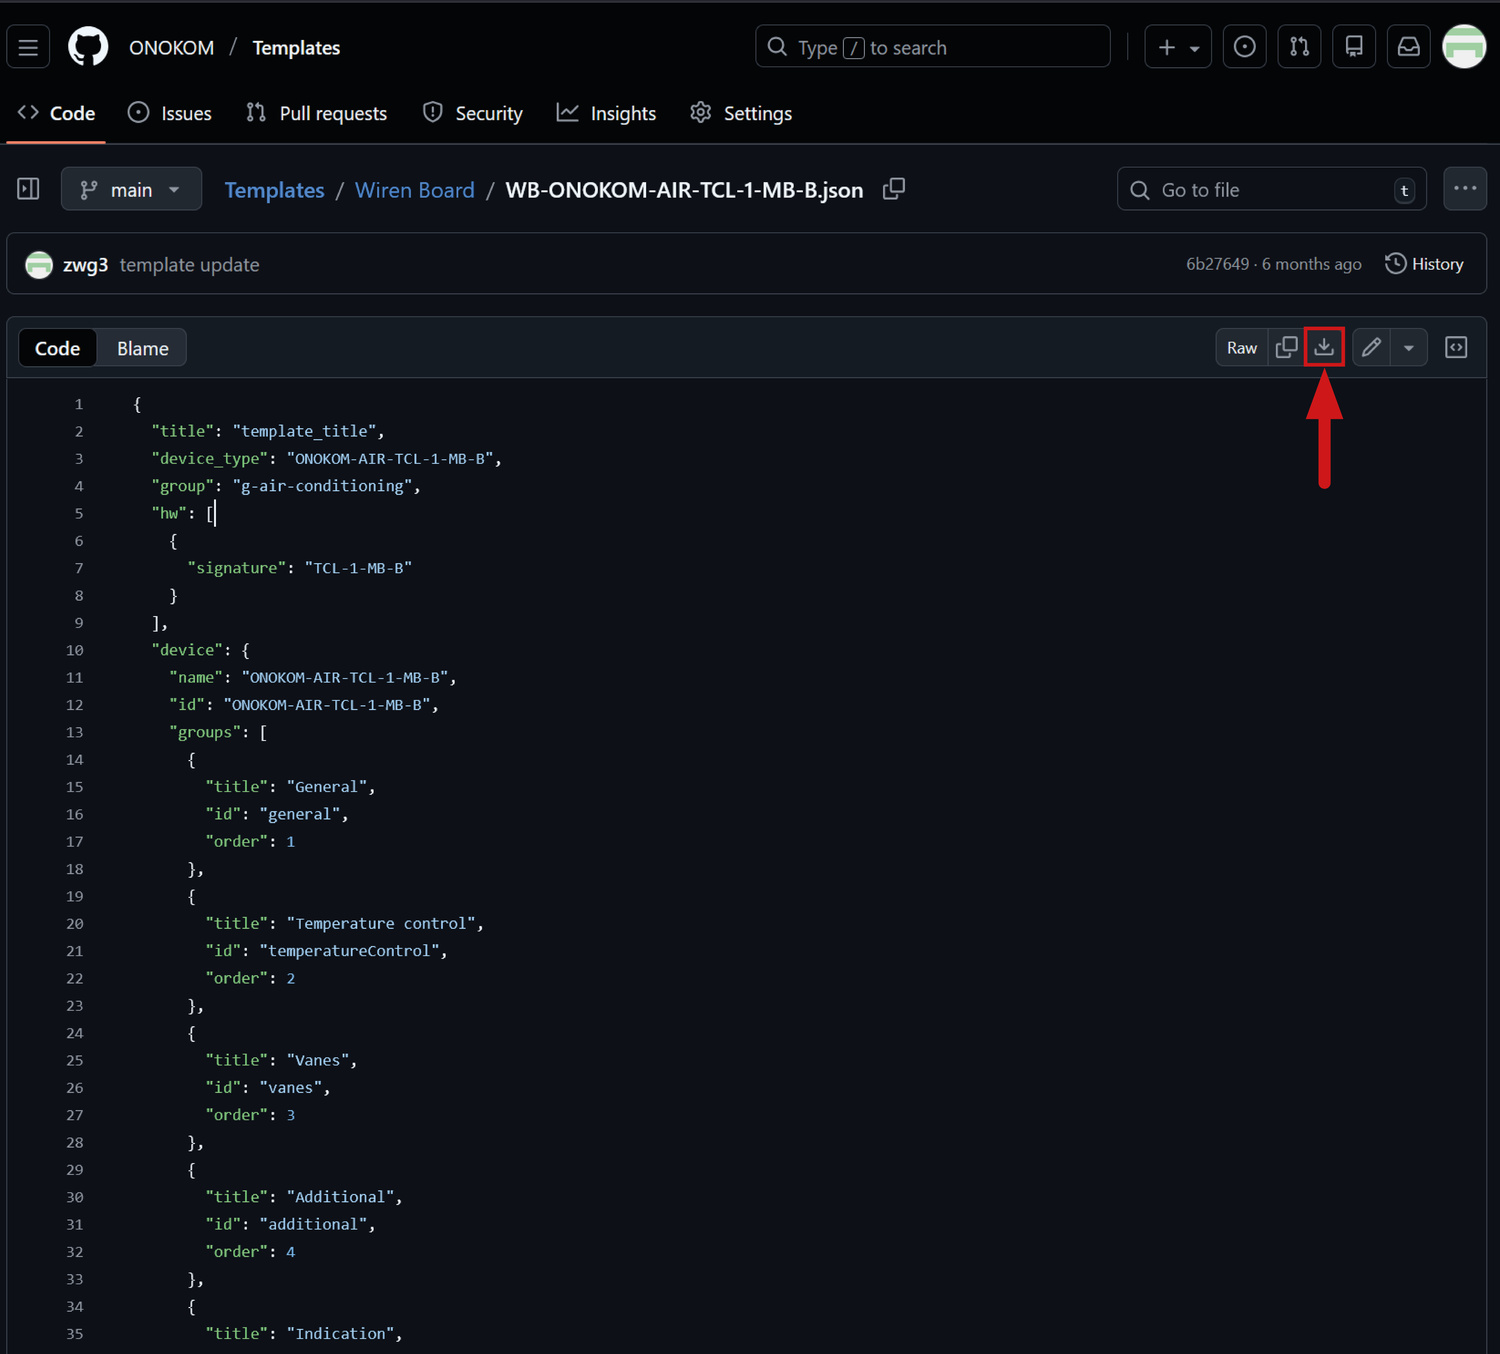1500x1354 pixels.
Task: Open commit 6b27649
Action: (x=1217, y=264)
